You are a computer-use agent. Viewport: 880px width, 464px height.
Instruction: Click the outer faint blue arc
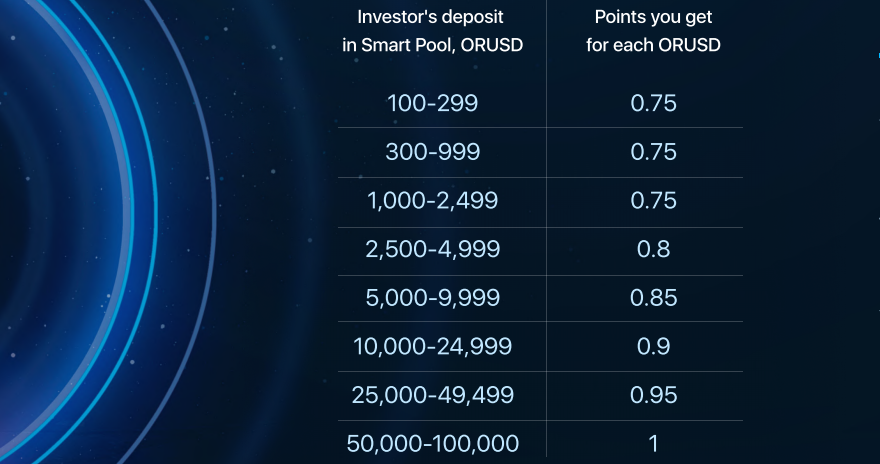pyautogui.click(x=212, y=224)
